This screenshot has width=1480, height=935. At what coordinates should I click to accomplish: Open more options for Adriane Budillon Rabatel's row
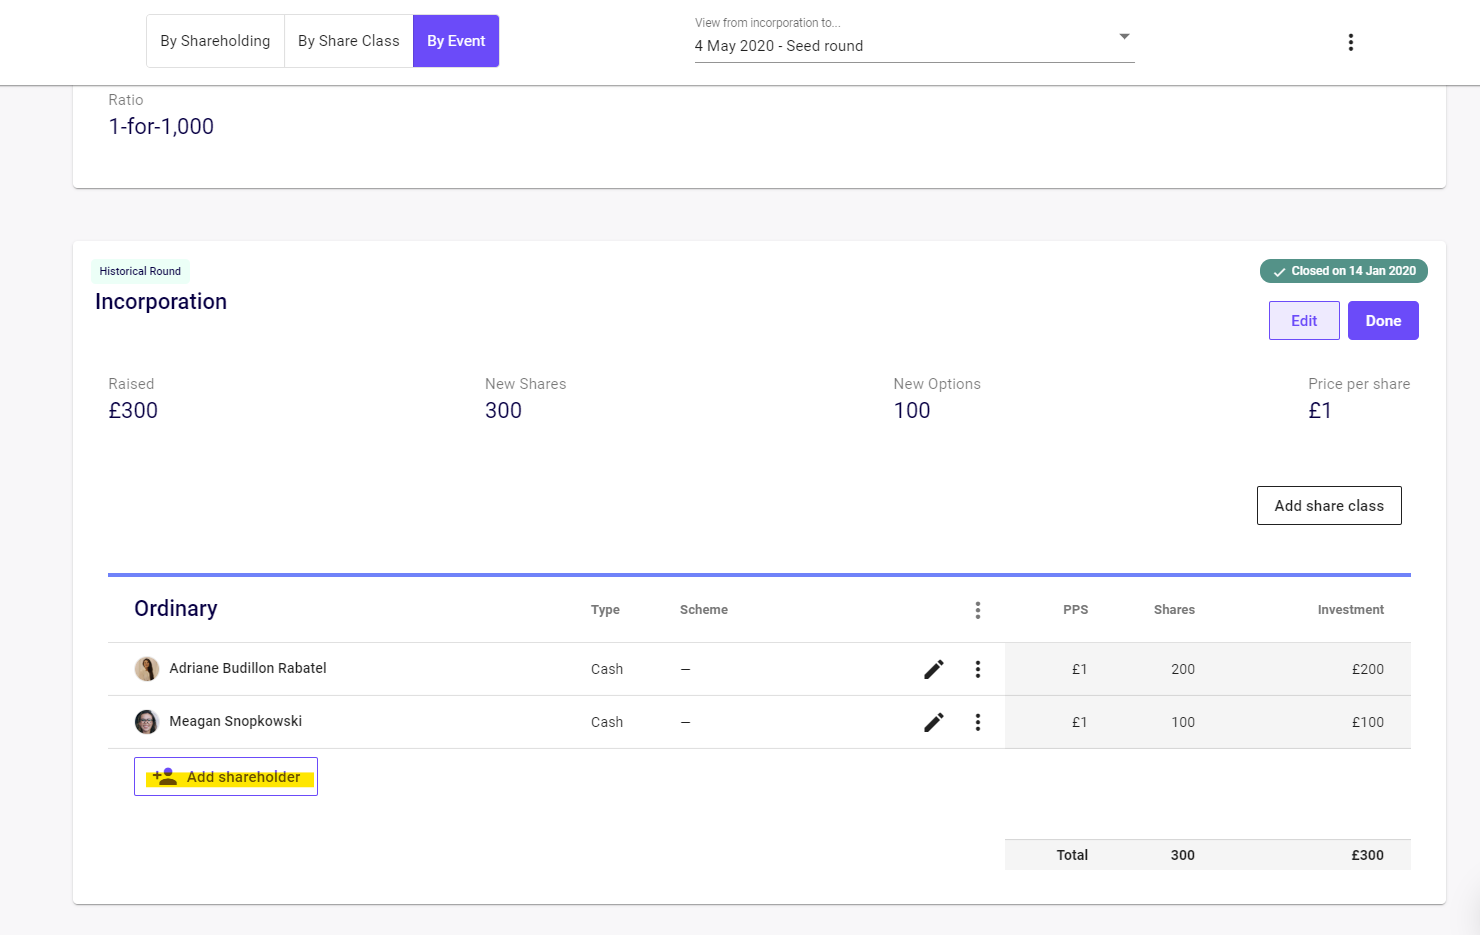point(977,669)
